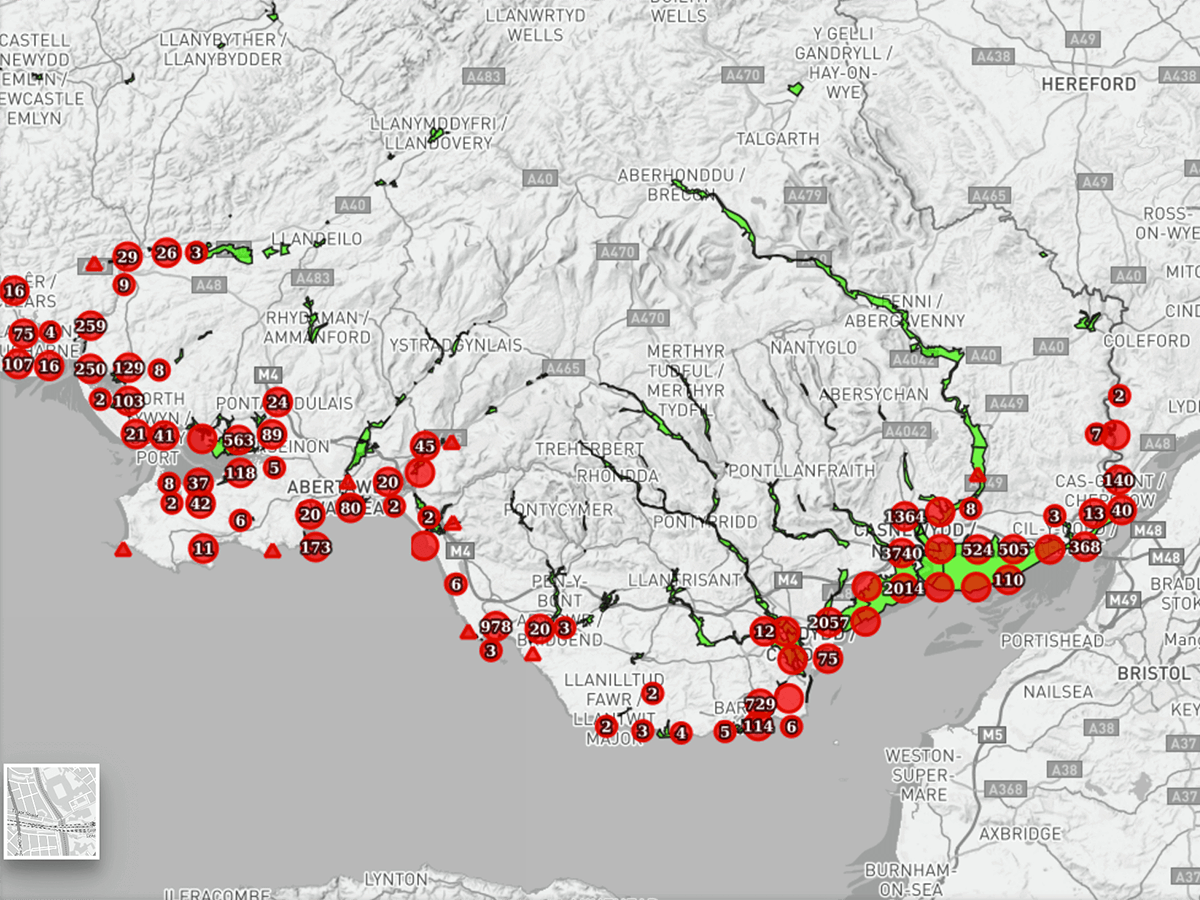Screen dimensions: 1200x900
Task: Select the 2057 cluster near Caerdydd
Action: click(x=830, y=623)
